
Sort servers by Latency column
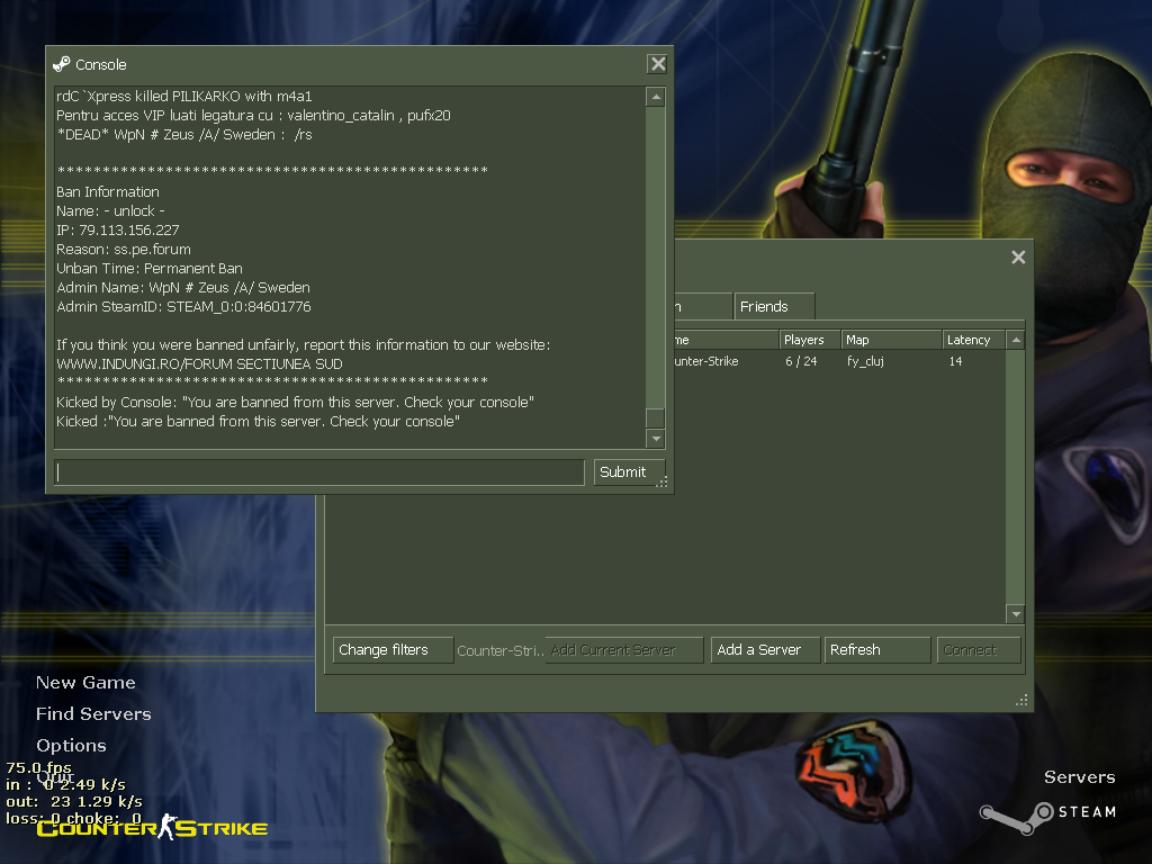[x=973, y=339]
